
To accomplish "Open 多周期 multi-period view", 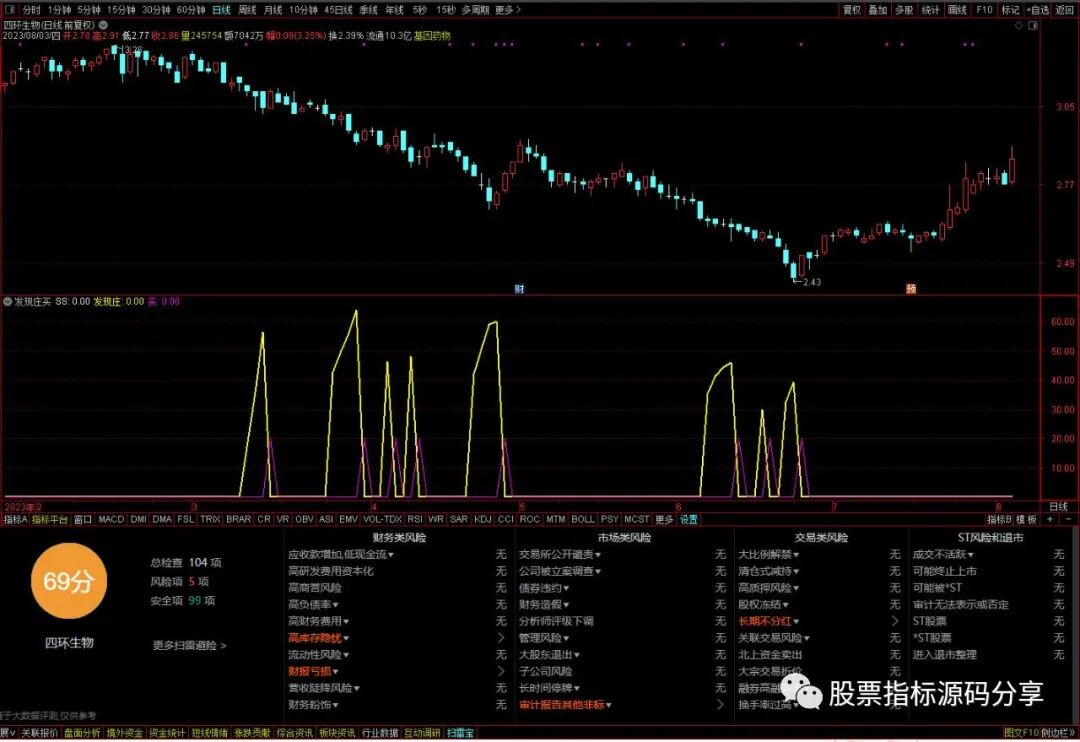I will (475, 10).
